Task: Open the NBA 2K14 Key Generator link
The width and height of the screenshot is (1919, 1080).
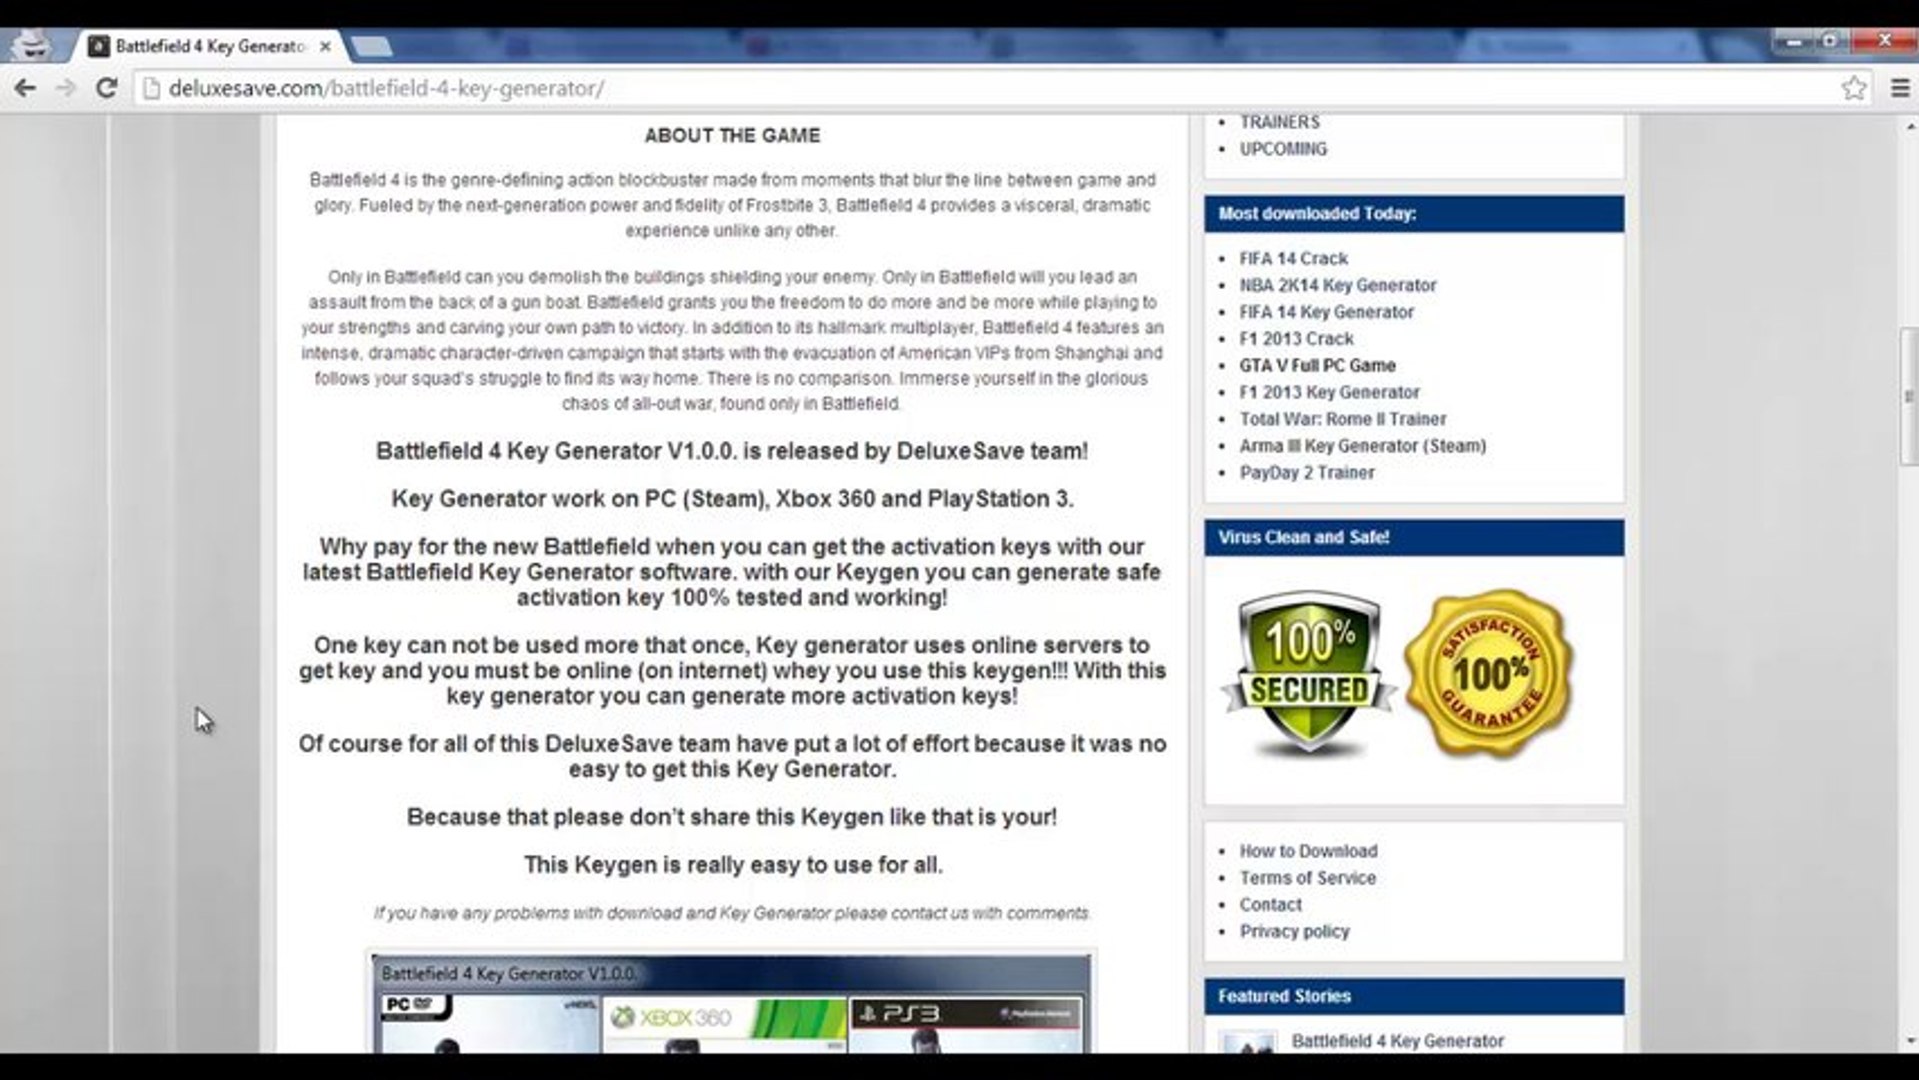Action: click(1338, 285)
